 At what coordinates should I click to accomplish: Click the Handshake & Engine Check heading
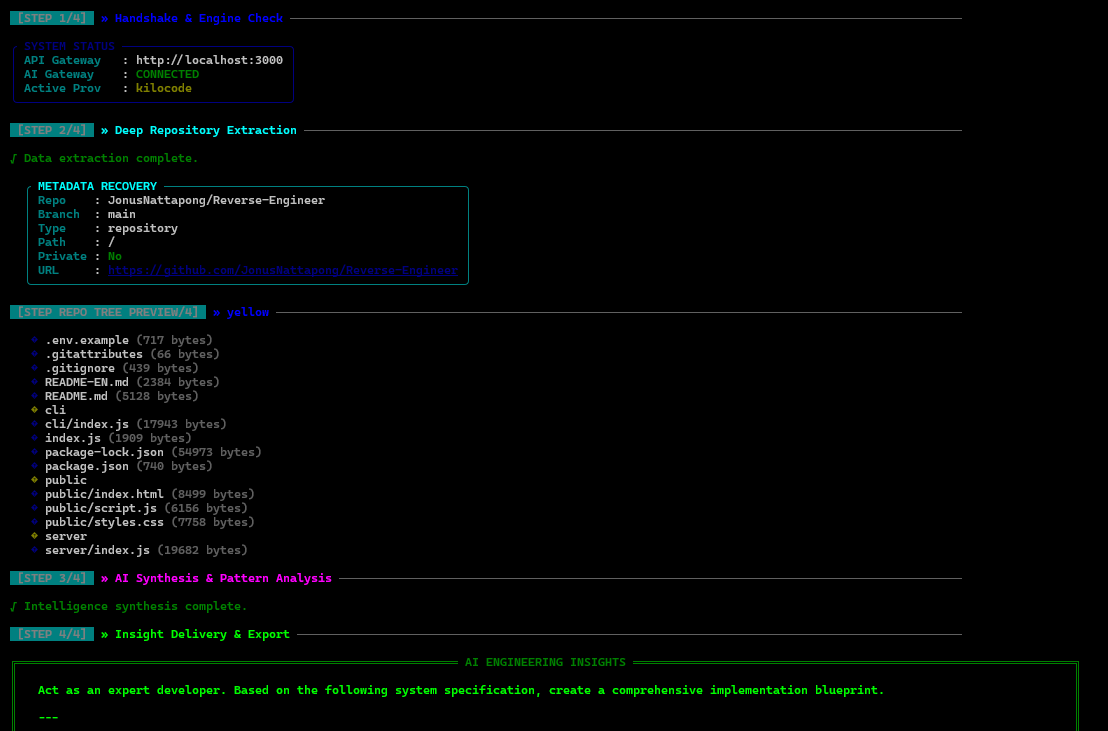(199, 18)
